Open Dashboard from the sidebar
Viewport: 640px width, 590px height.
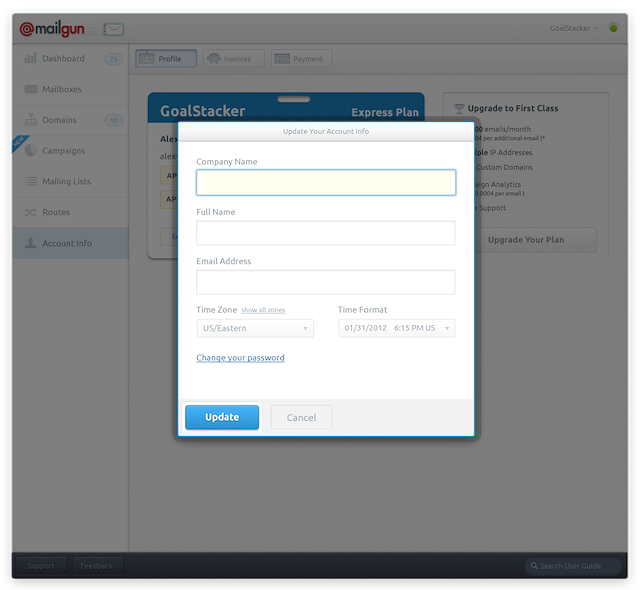[63, 59]
